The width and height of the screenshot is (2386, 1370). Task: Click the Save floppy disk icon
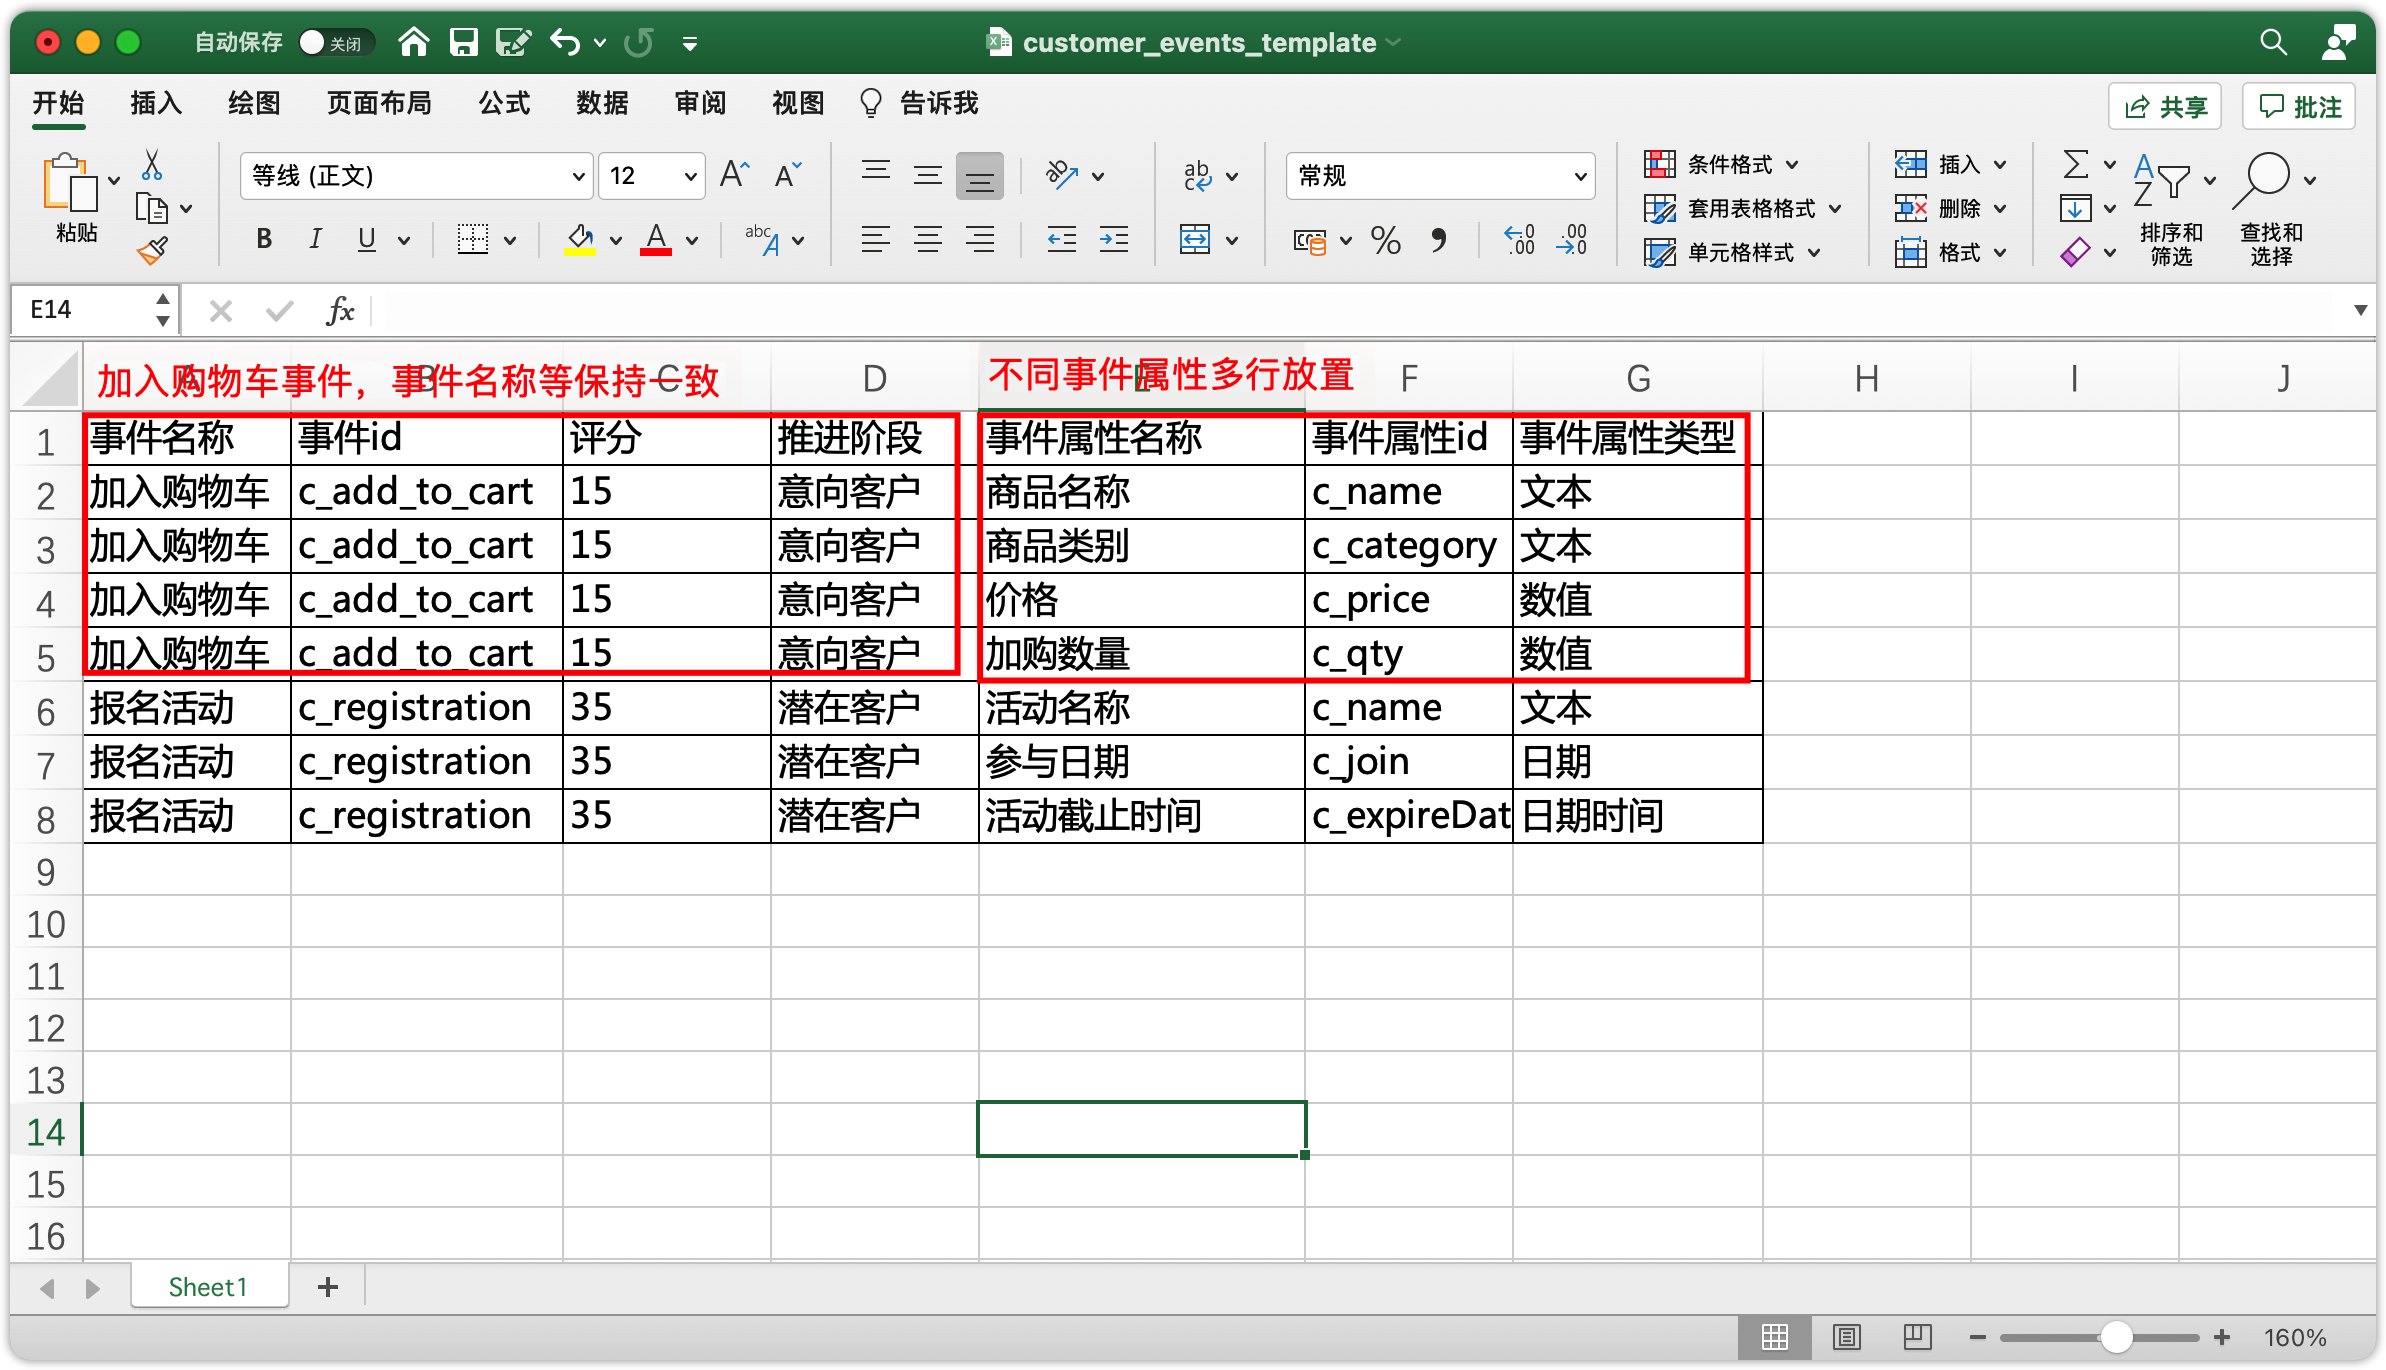[x=463, y=42]
